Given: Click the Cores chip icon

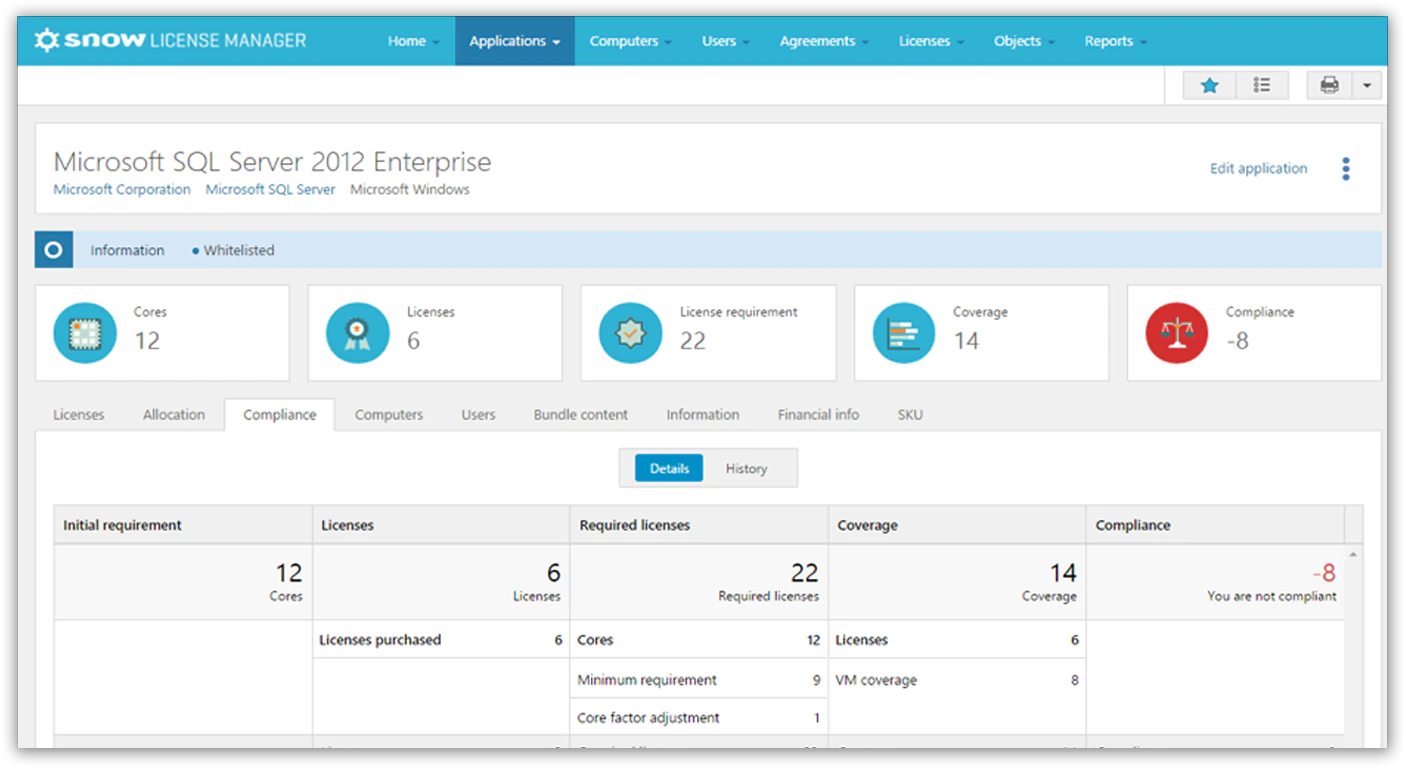Looking at the screenshot, I should click(85, 333).
